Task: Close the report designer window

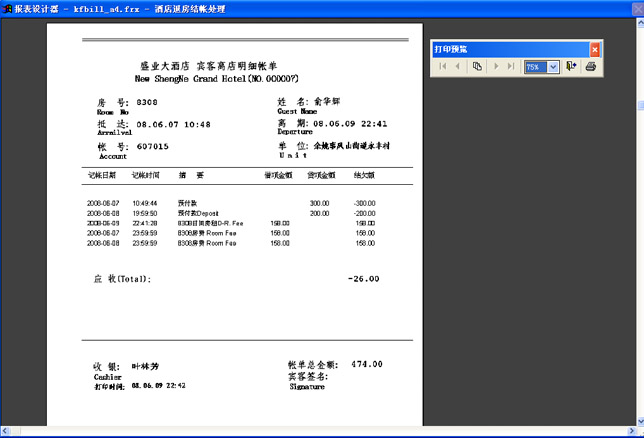Action: (x=636, y=8)
